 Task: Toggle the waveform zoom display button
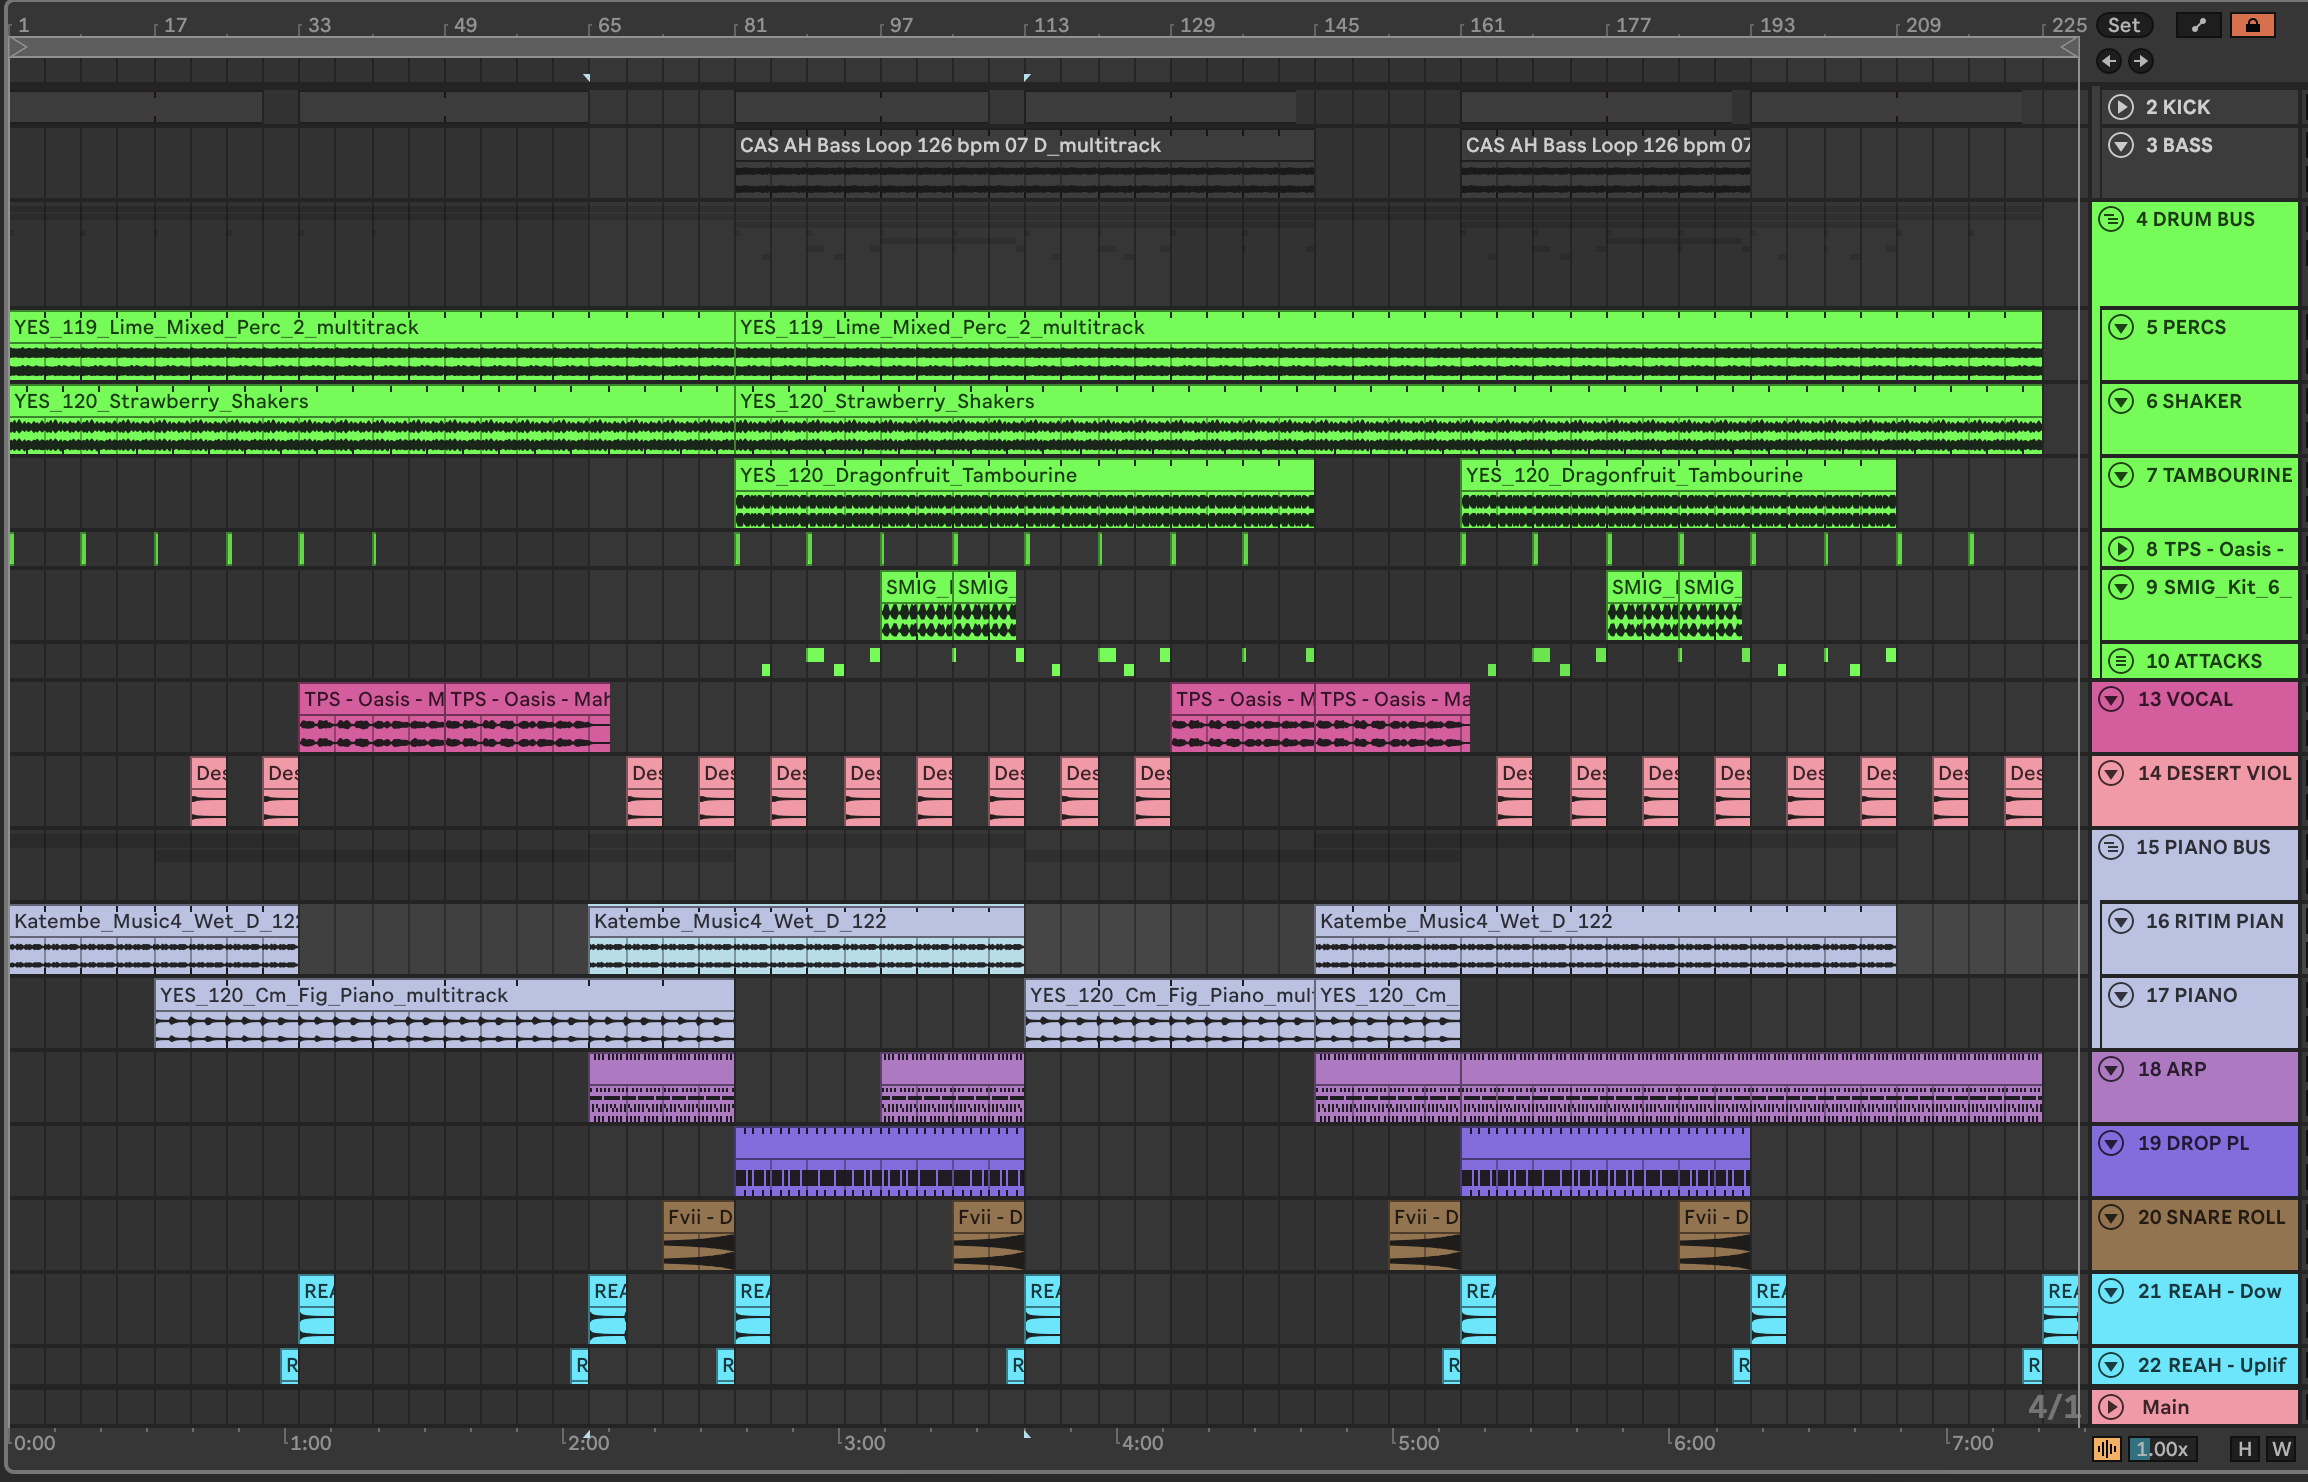tap(2107, 1449)
